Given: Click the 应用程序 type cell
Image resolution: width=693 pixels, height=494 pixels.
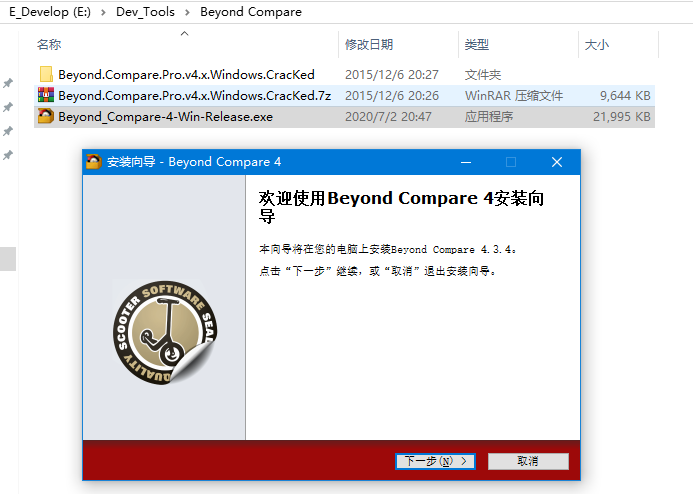Looking at the screenshot, I should 489,117.
